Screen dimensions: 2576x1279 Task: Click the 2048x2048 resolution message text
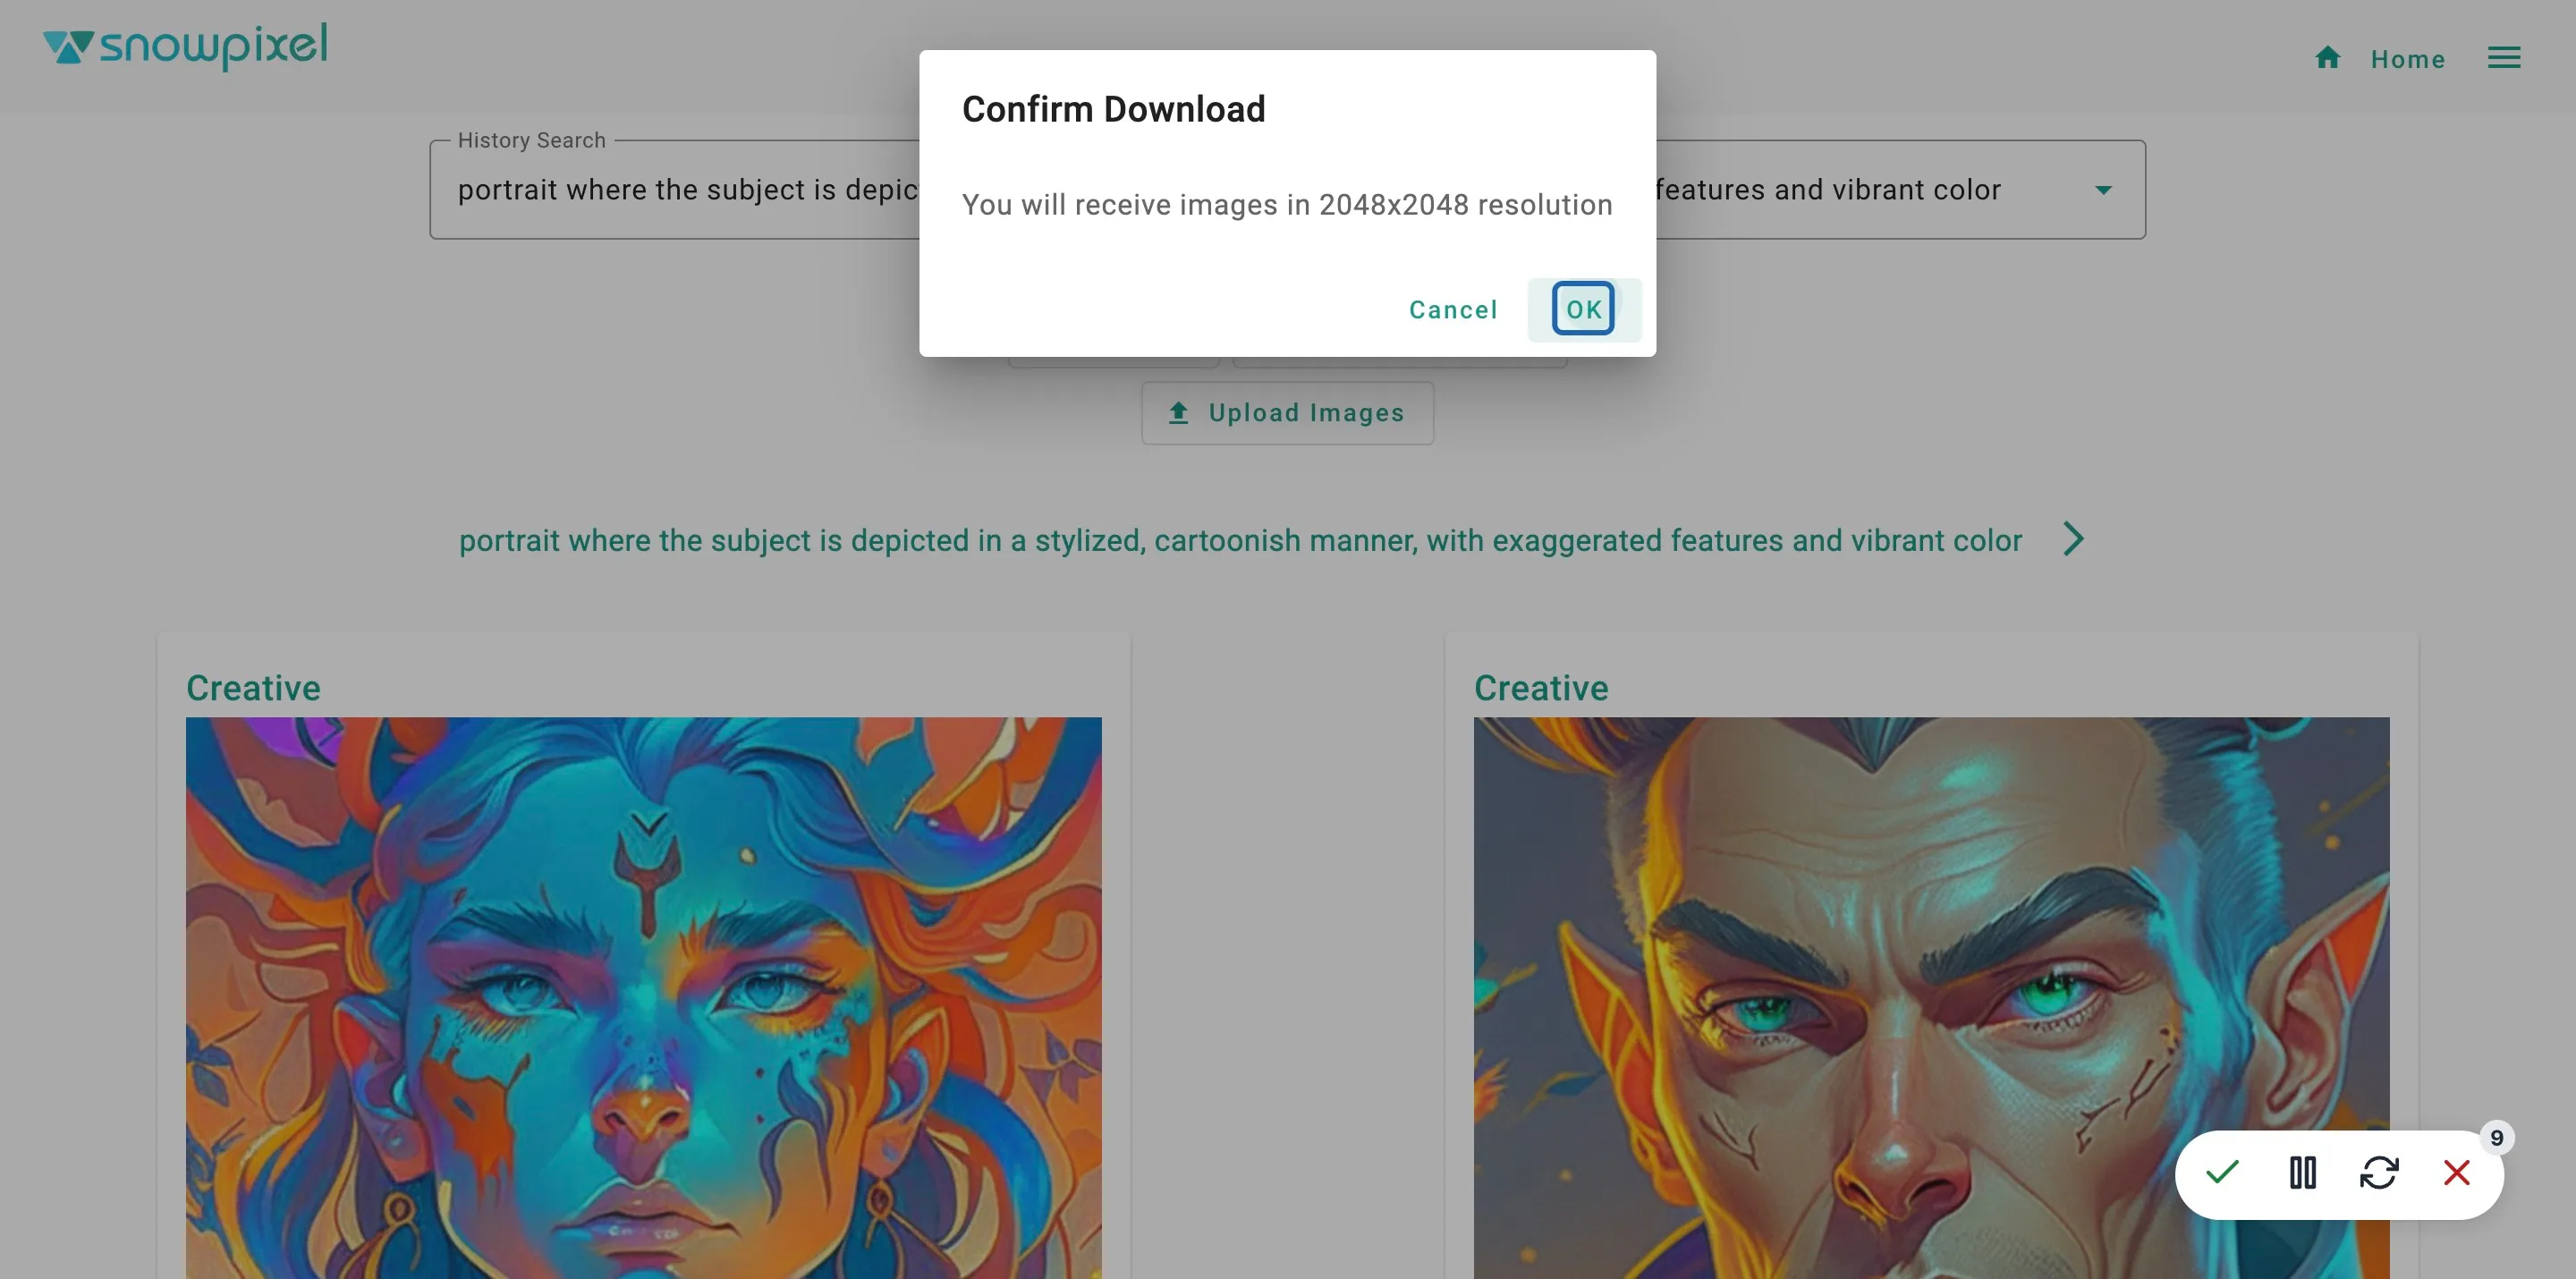[1287, 205]
